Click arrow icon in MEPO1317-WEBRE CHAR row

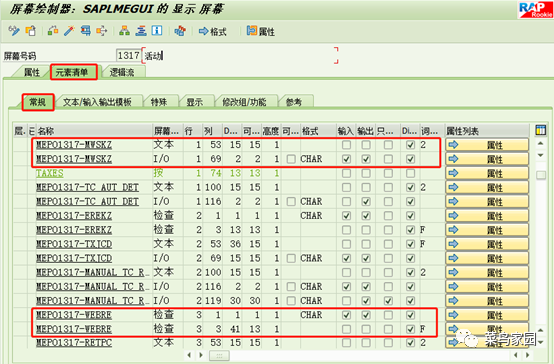tap(453, 315)
